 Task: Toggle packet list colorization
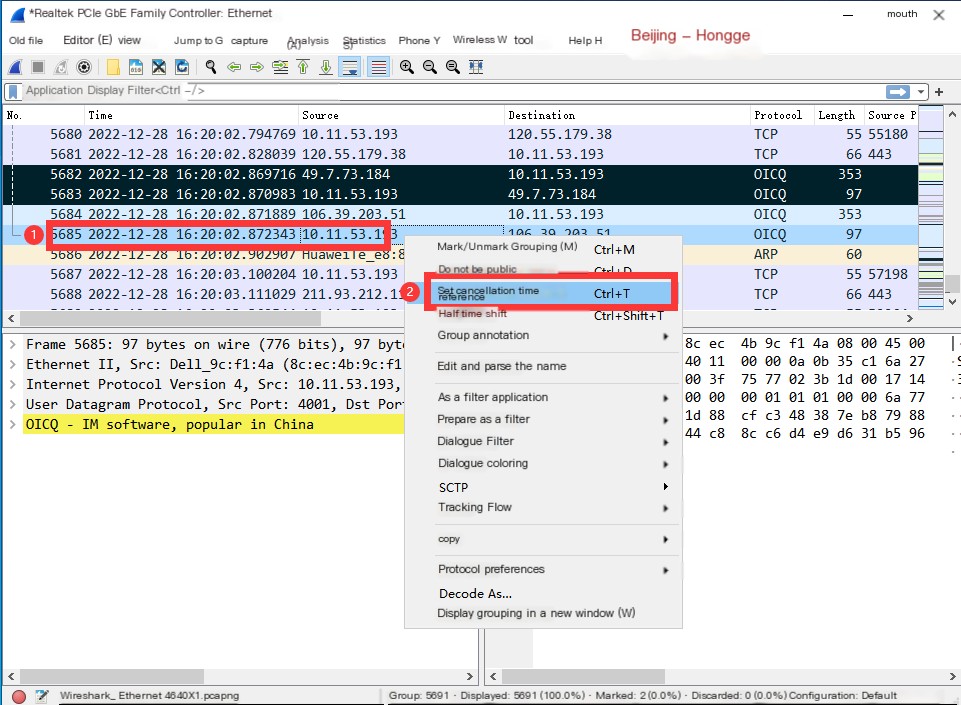(379, 67)
